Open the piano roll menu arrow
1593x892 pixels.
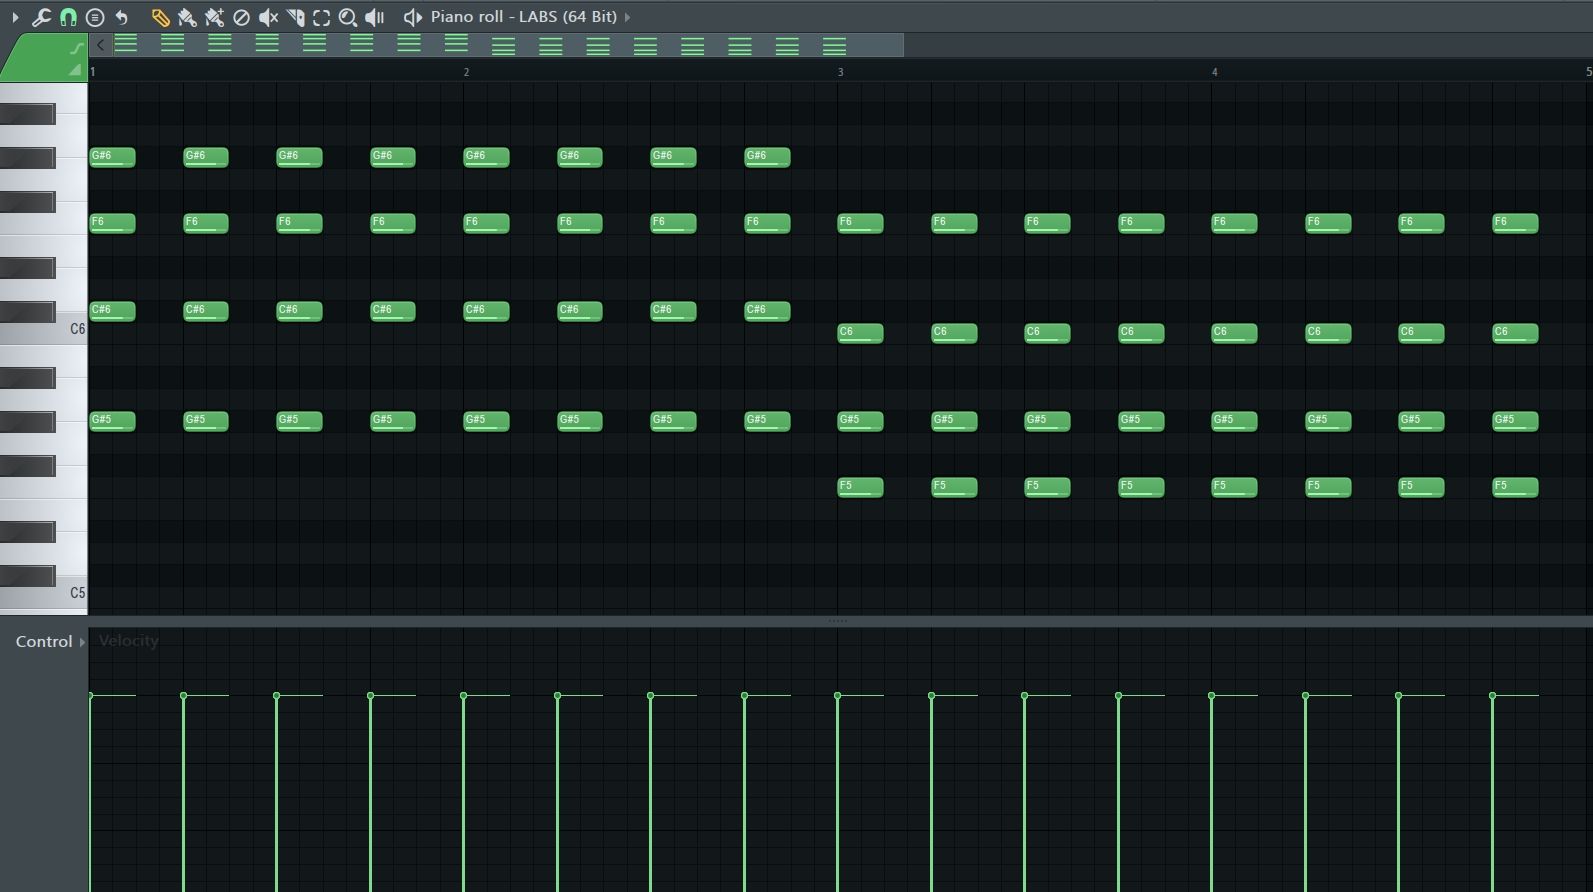(x=14, y=17)
